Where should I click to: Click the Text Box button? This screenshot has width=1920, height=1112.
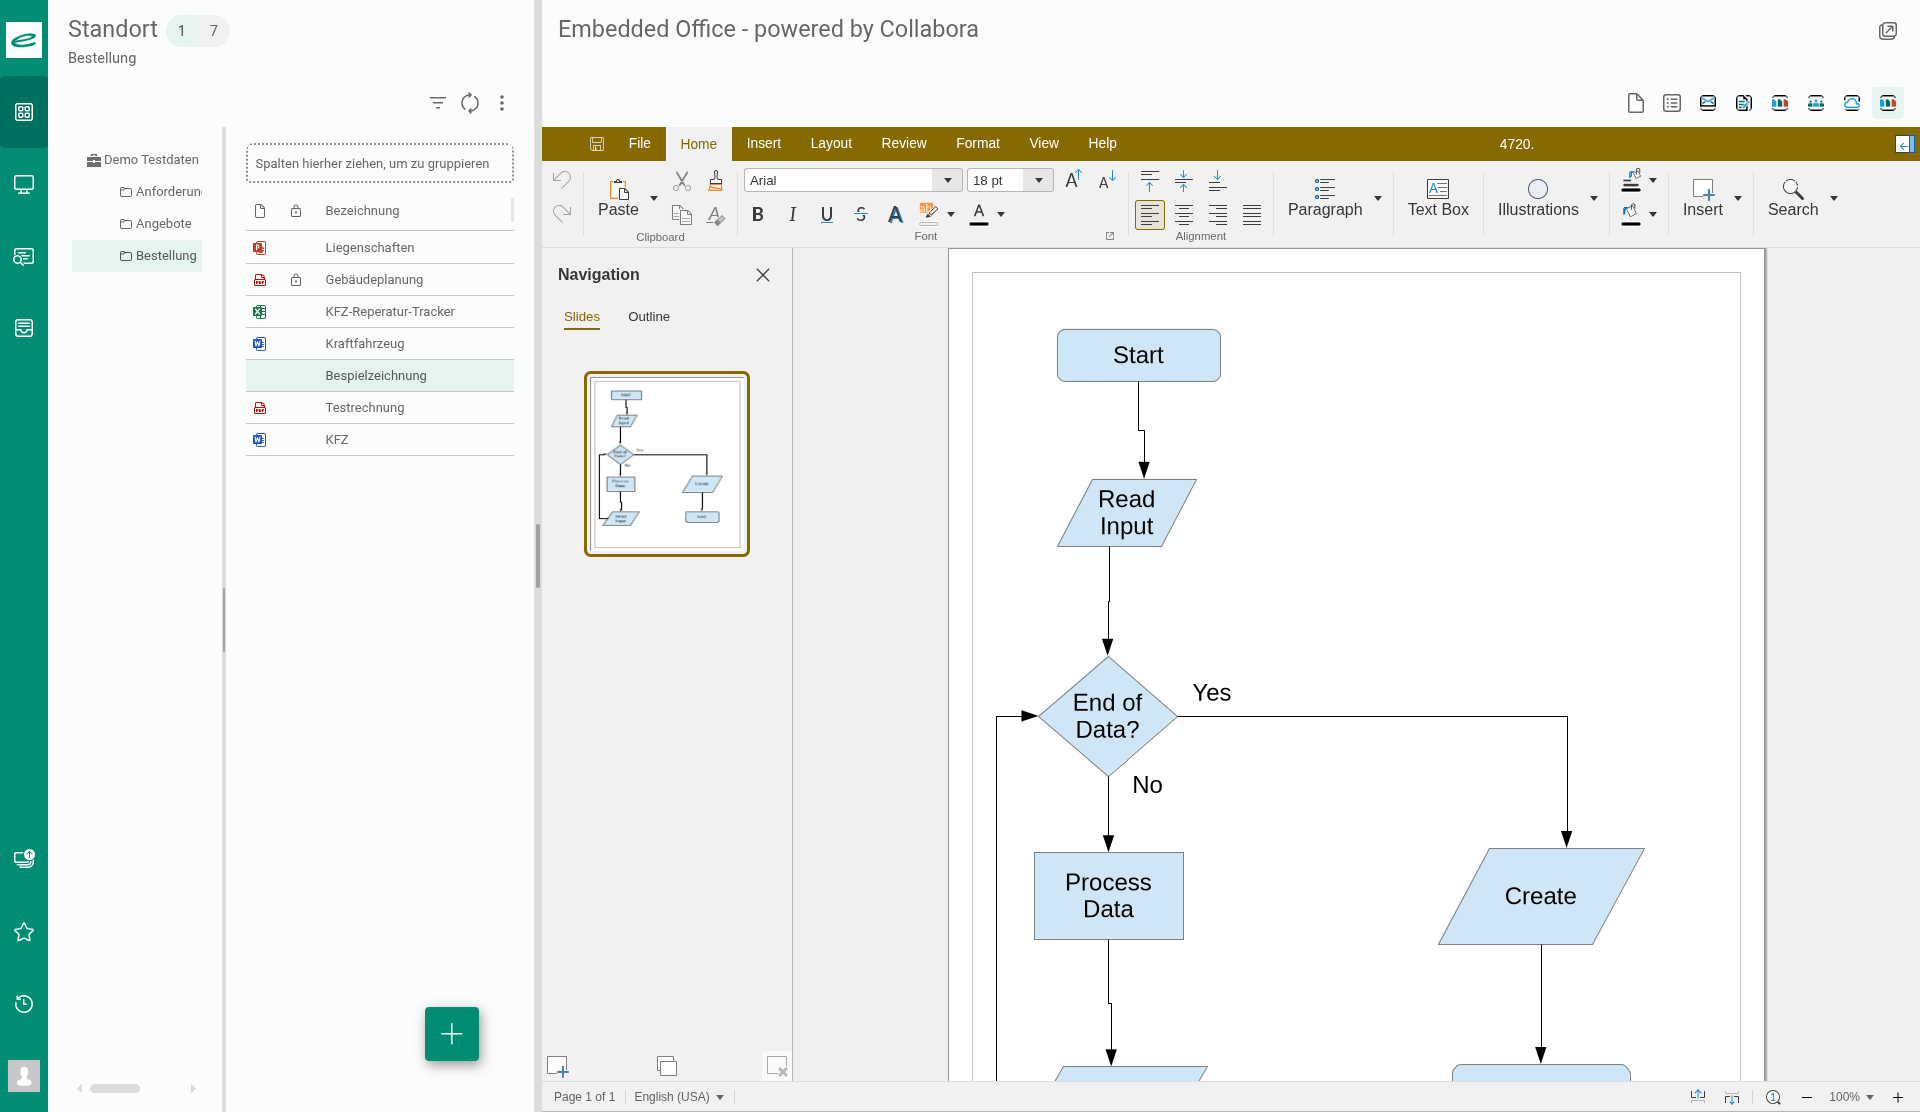click(x=1438, y=197)
